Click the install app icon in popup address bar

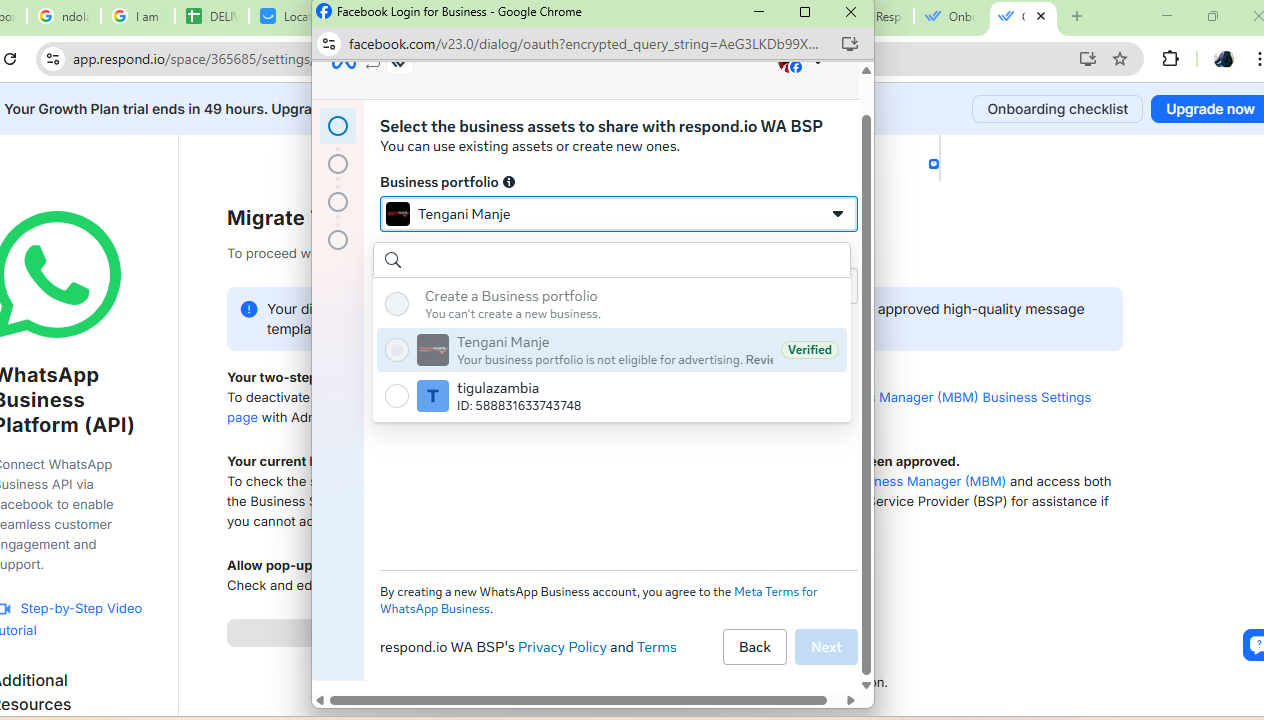point(850,44)
